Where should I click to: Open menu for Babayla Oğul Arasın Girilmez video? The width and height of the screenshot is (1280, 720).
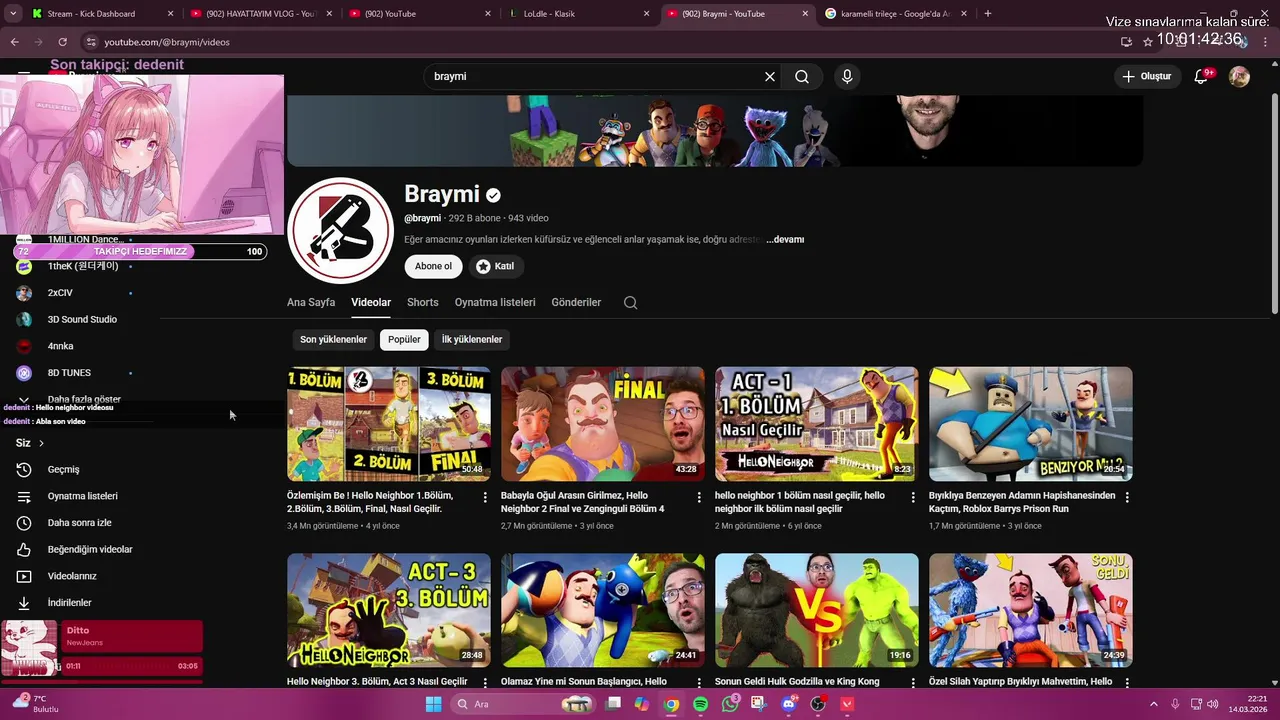[x=699, y=497]
